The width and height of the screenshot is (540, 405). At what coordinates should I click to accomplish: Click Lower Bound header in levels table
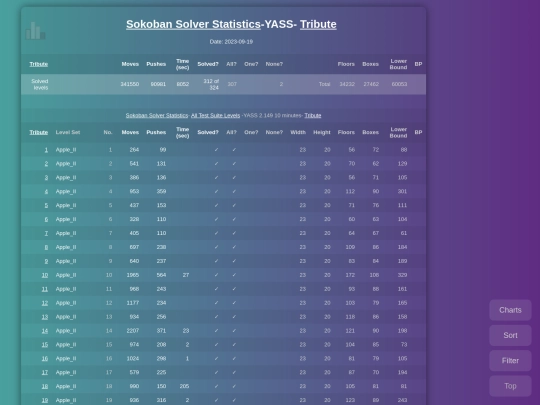pos(398,132)
